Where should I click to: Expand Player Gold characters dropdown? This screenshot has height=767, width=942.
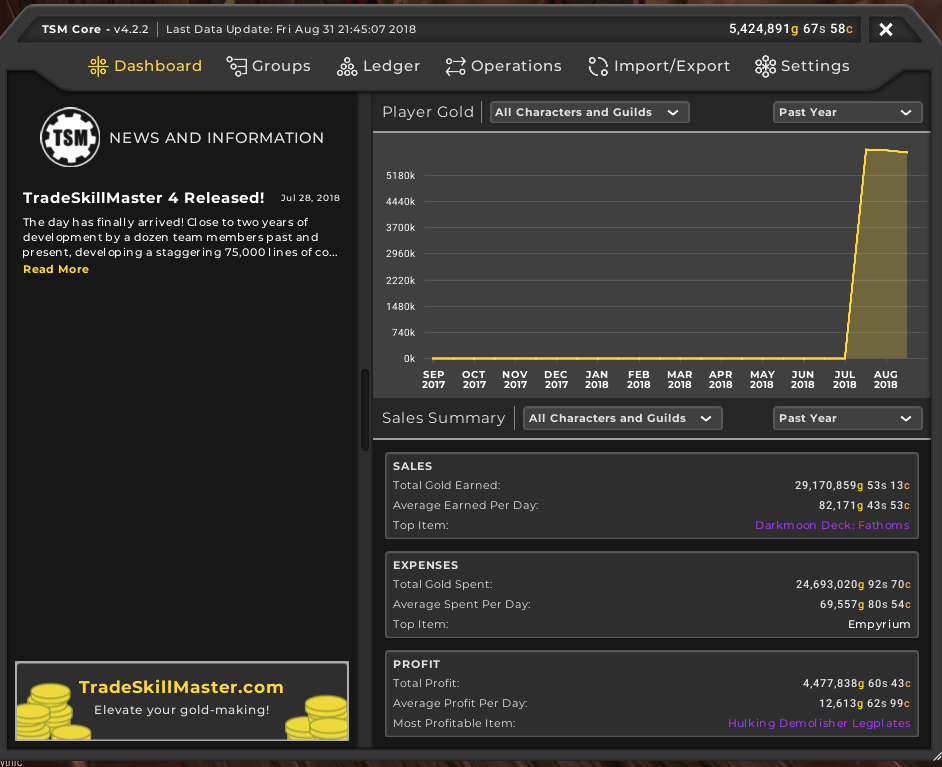point(589,112)
